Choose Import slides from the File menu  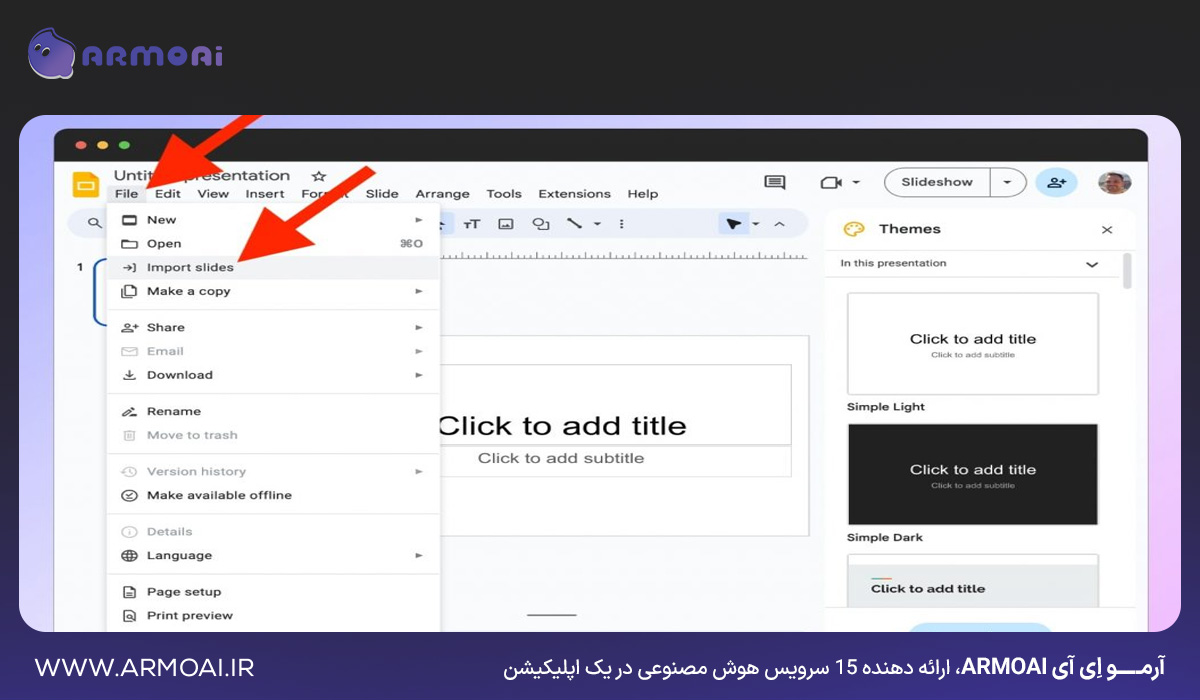point(192,267)
